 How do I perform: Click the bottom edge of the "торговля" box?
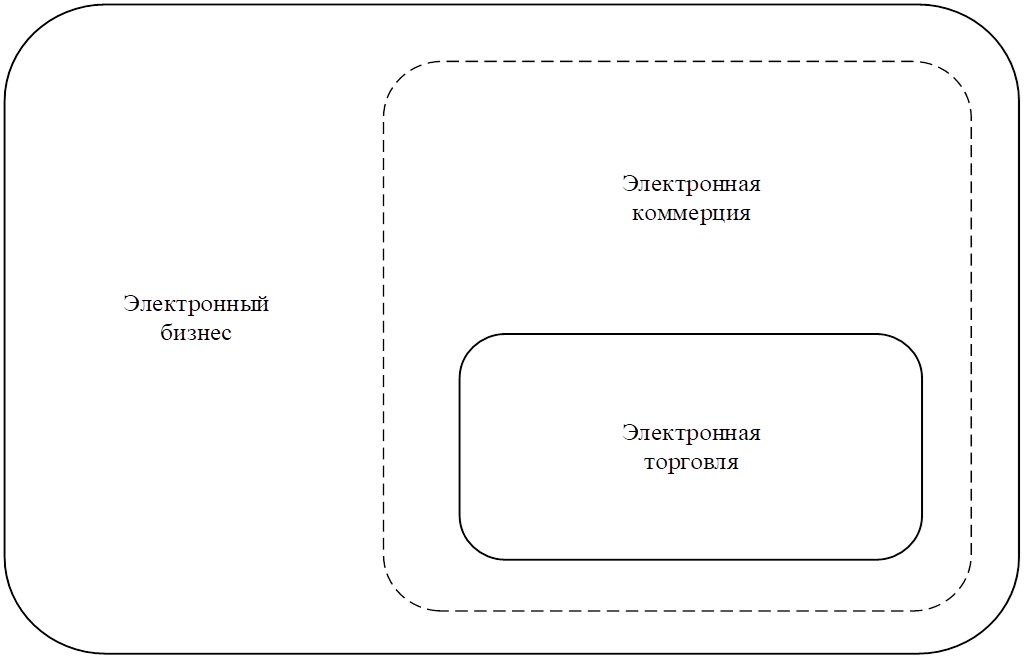690,559
